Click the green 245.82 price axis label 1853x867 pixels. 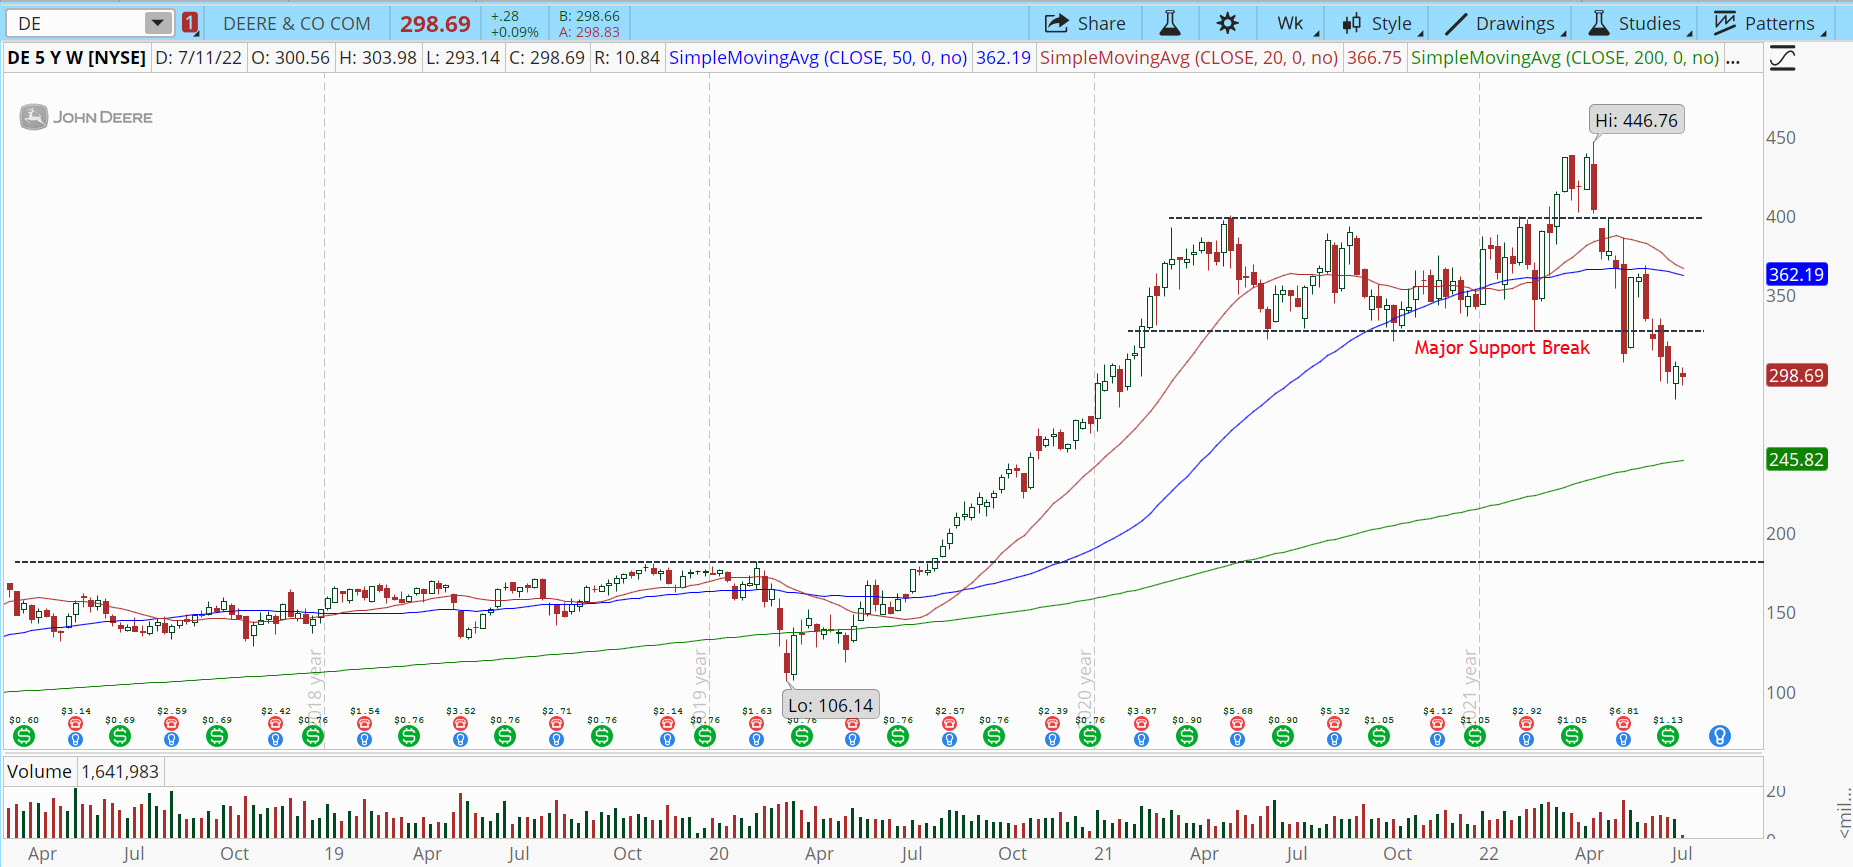click(x=1796, y=460)
